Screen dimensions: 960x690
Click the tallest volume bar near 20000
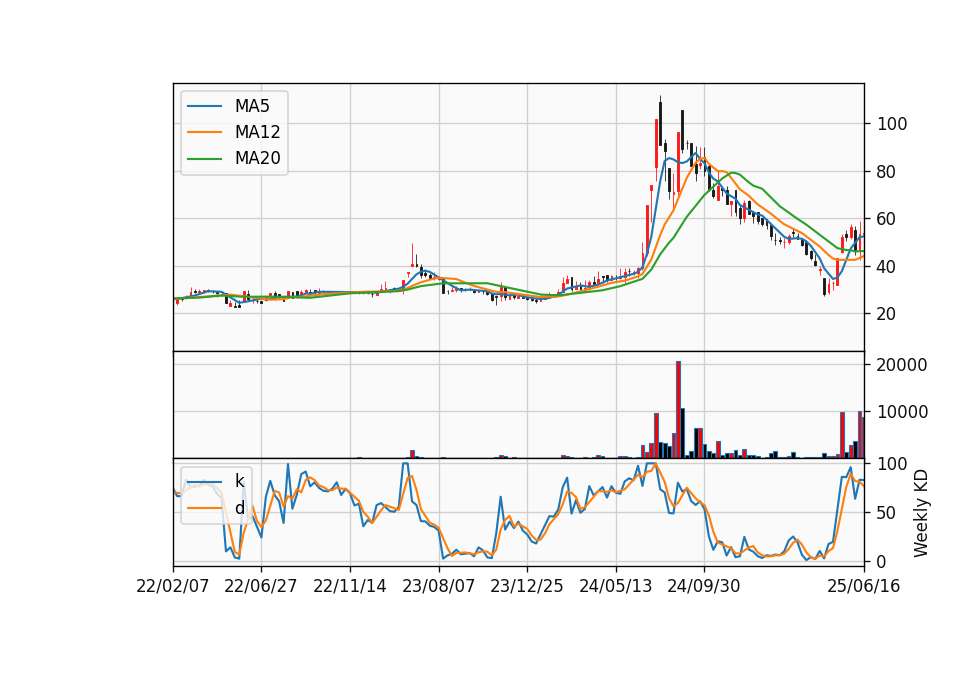(x=678, y=410)
